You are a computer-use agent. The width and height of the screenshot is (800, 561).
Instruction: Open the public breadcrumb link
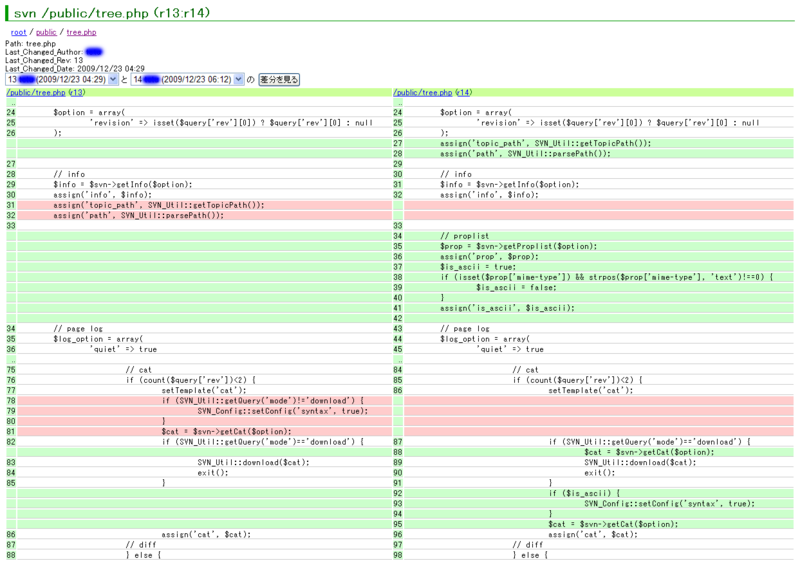point(46,32)
